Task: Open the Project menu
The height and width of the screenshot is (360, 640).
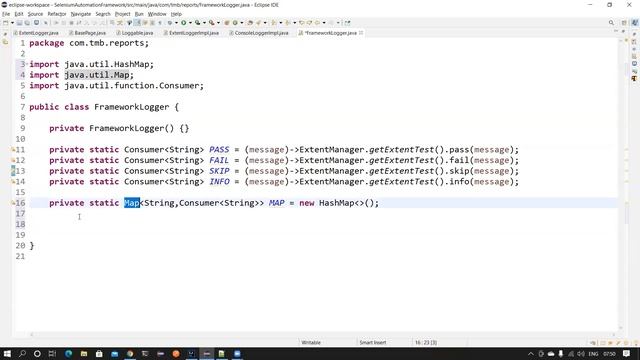Action: click(122, 14)
